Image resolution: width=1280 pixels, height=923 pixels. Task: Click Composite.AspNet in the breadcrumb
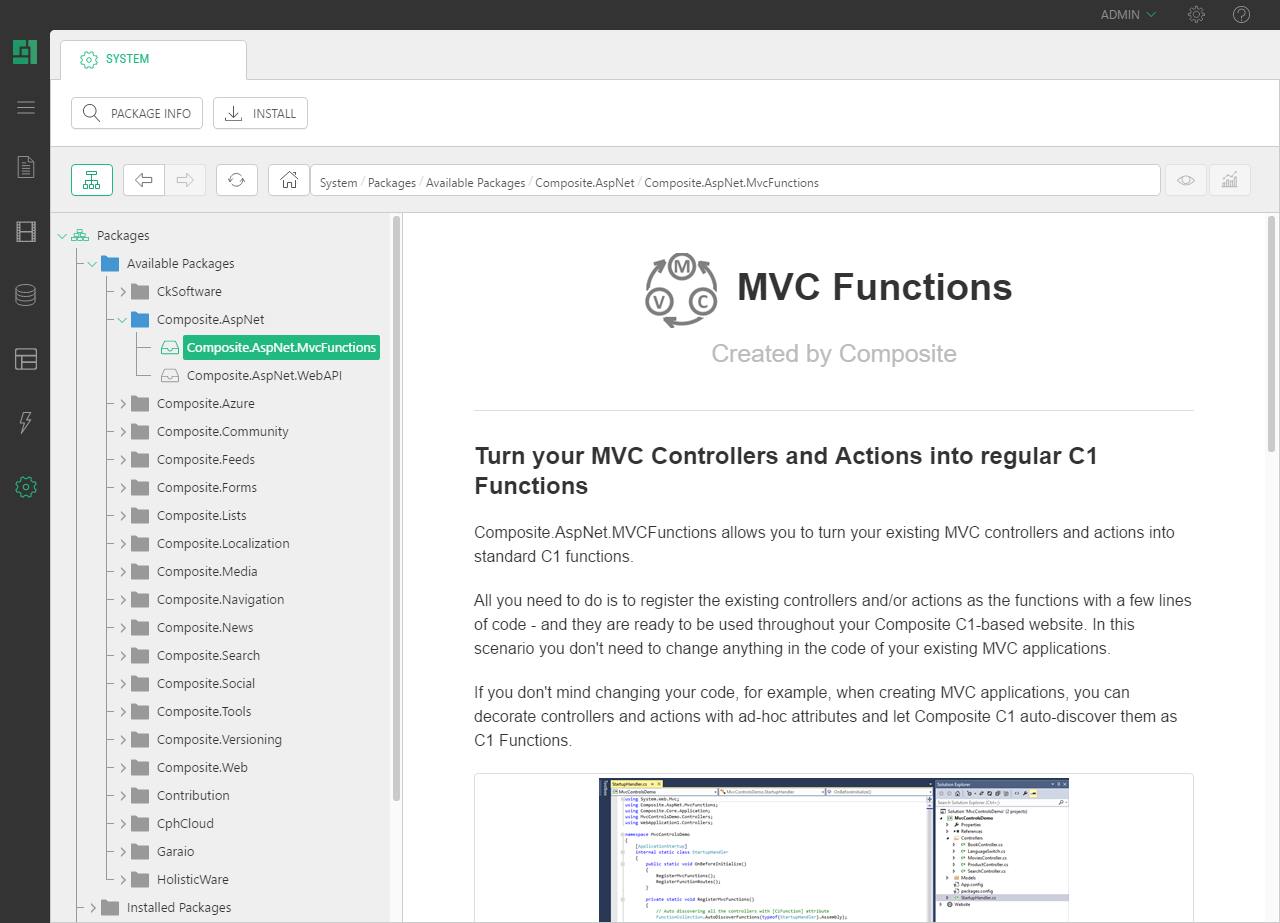pos(584,183)
